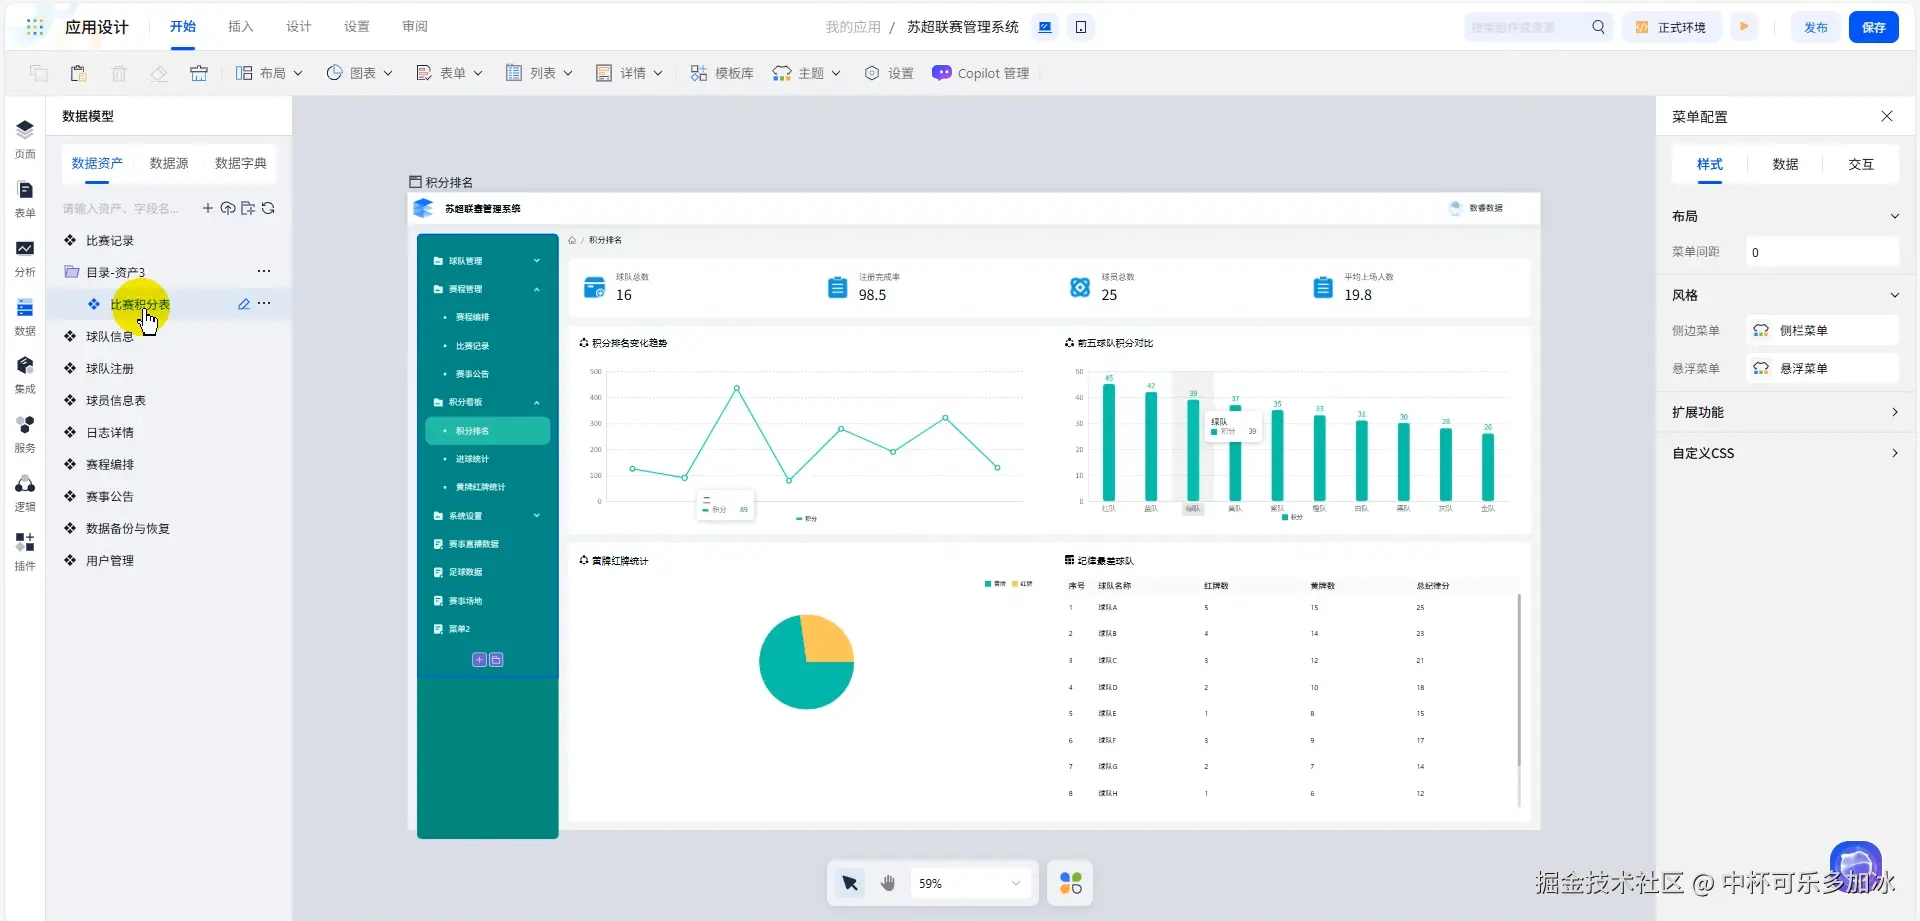The image size is (1920, 921).
Task: Switch to the desktop view mode
Action: click(1045, 27)
